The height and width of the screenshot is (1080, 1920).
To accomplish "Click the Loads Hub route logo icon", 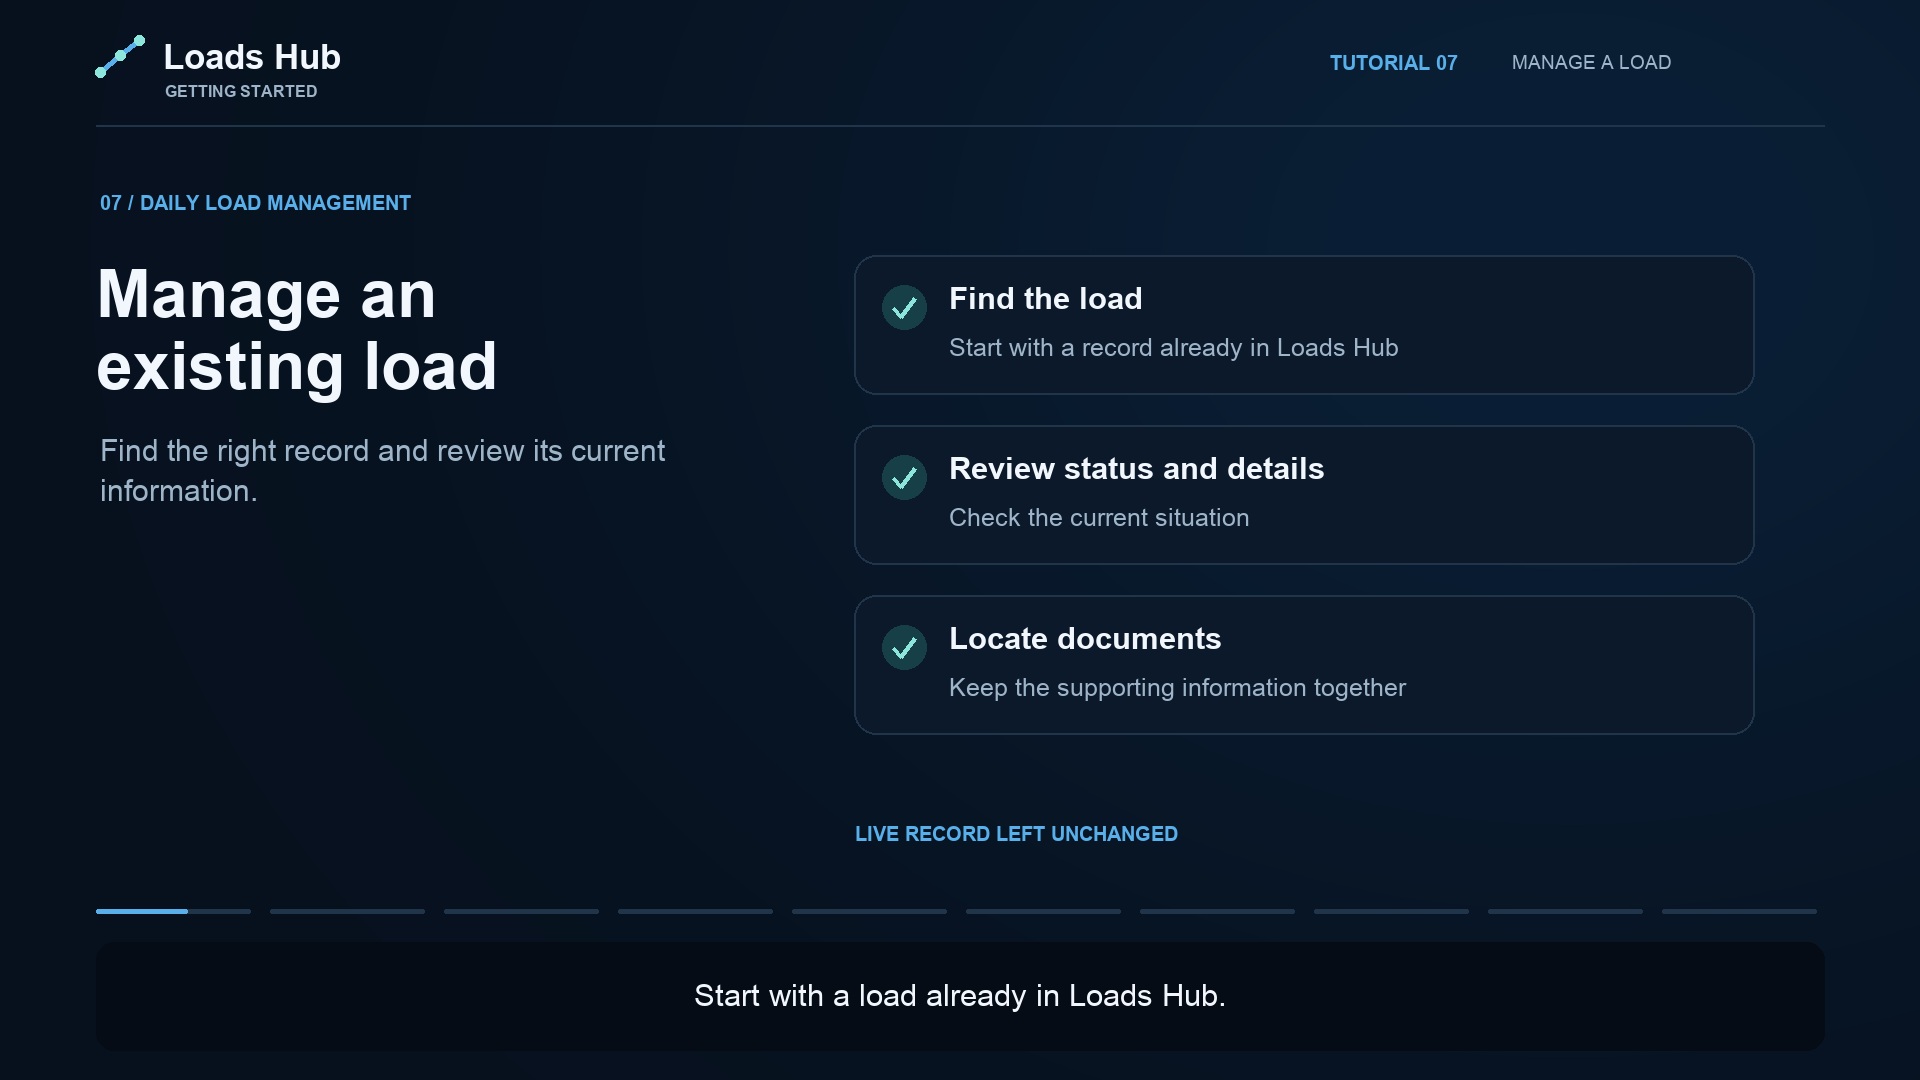I will tap(120, 57).
